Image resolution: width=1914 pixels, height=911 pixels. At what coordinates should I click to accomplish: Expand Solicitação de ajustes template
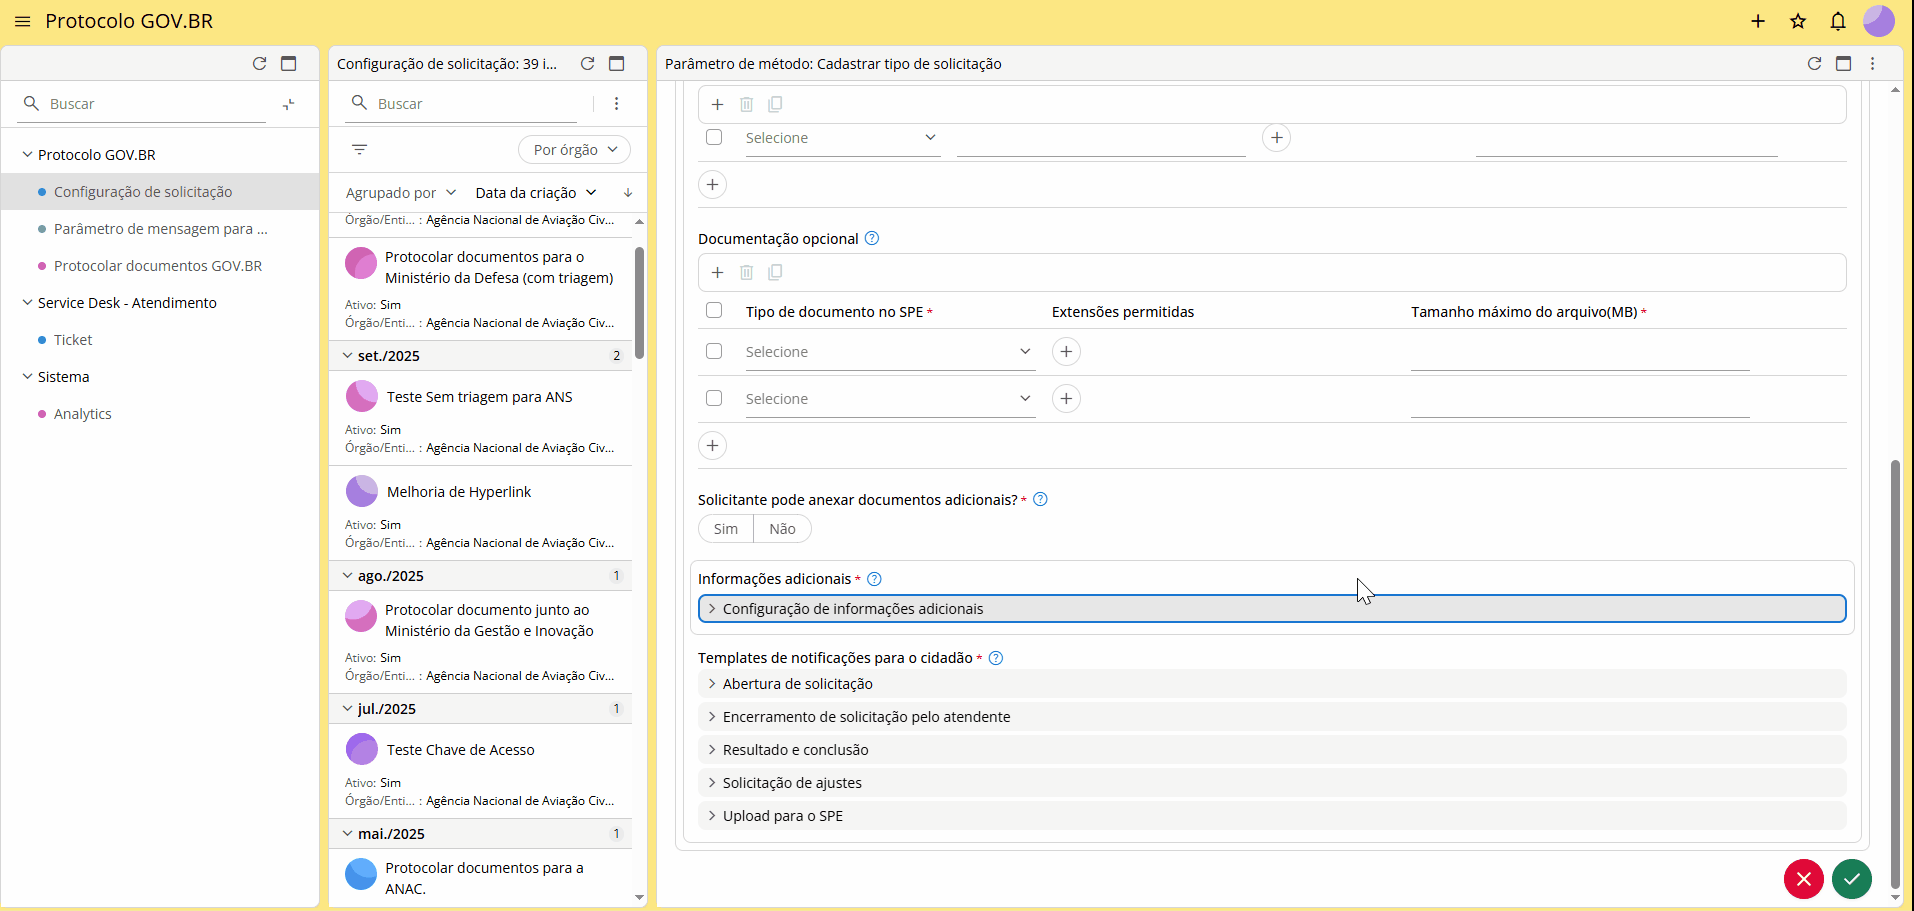coord(1272,783)
